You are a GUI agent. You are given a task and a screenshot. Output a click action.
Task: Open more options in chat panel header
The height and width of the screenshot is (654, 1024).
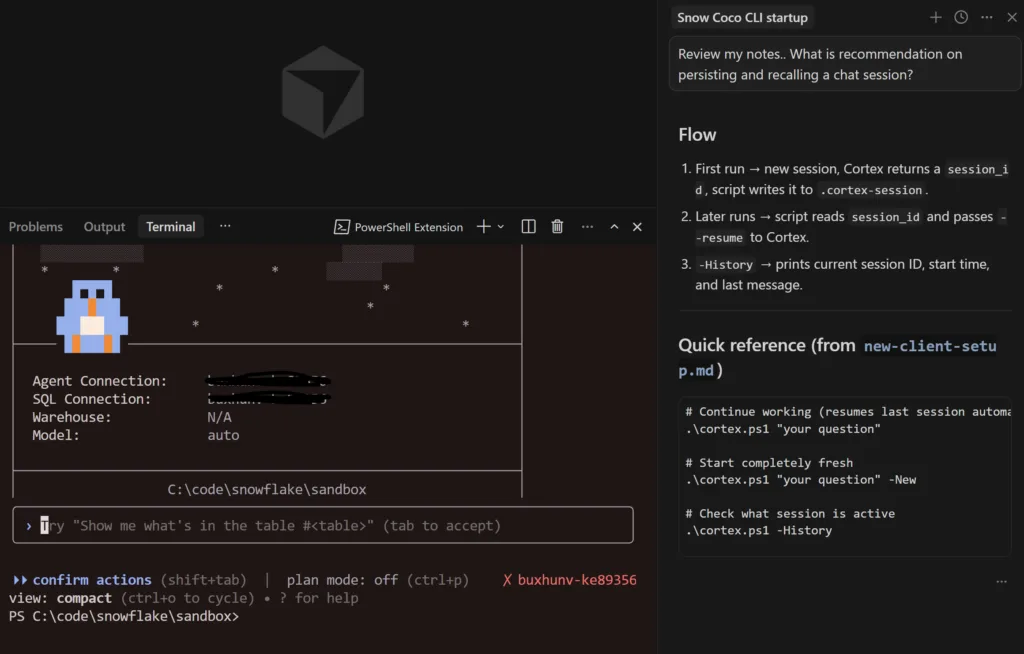987,18
